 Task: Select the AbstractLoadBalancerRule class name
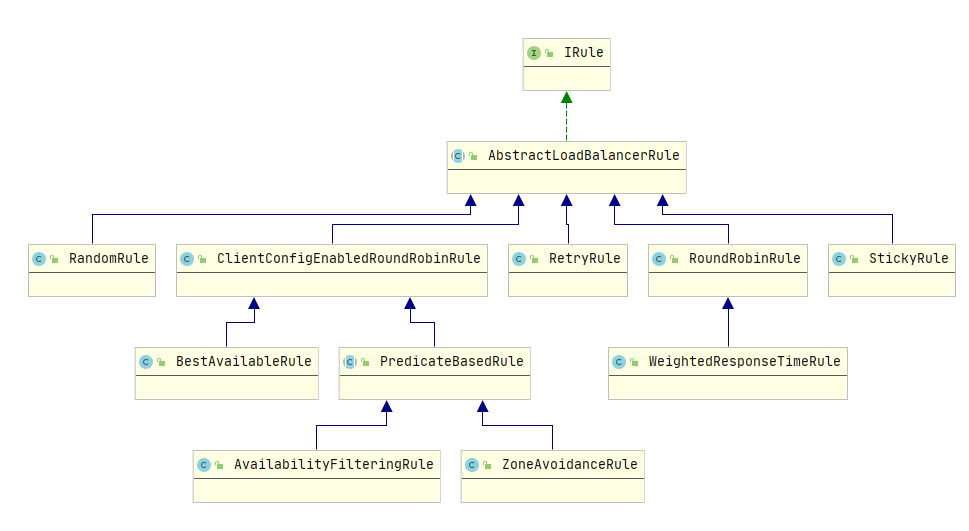(583, 155)
